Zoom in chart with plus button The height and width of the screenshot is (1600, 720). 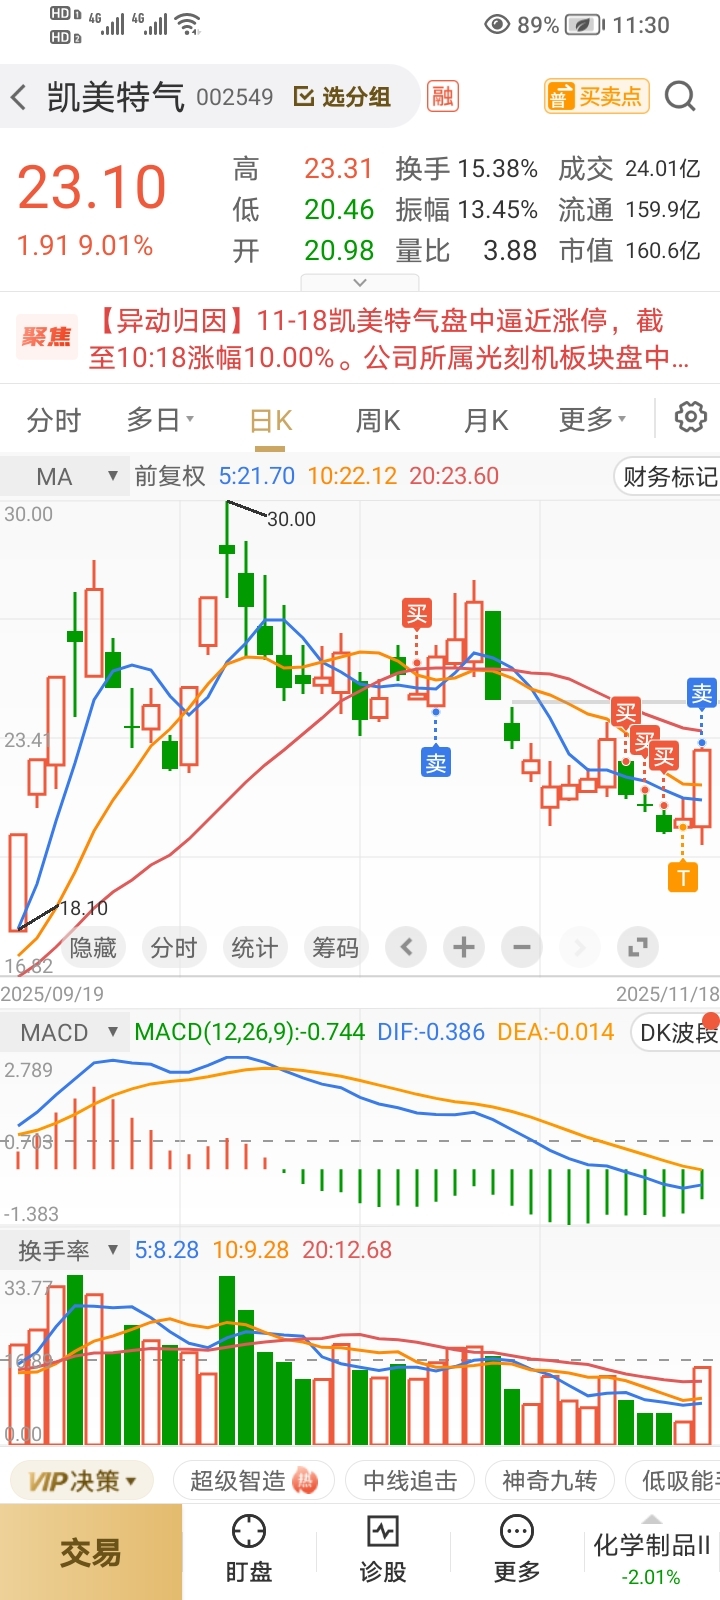[x=463, y=946]
